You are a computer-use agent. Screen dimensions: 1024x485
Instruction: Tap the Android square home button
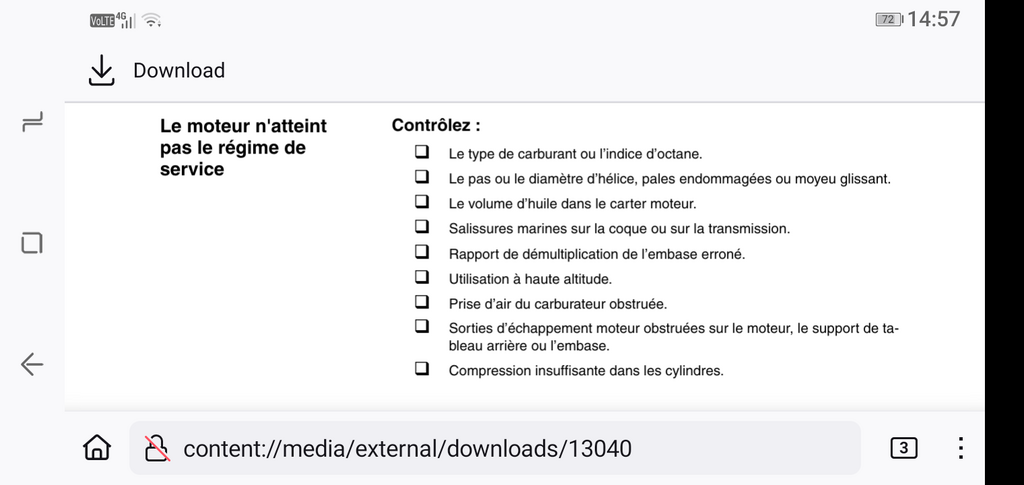coord(31,243)
